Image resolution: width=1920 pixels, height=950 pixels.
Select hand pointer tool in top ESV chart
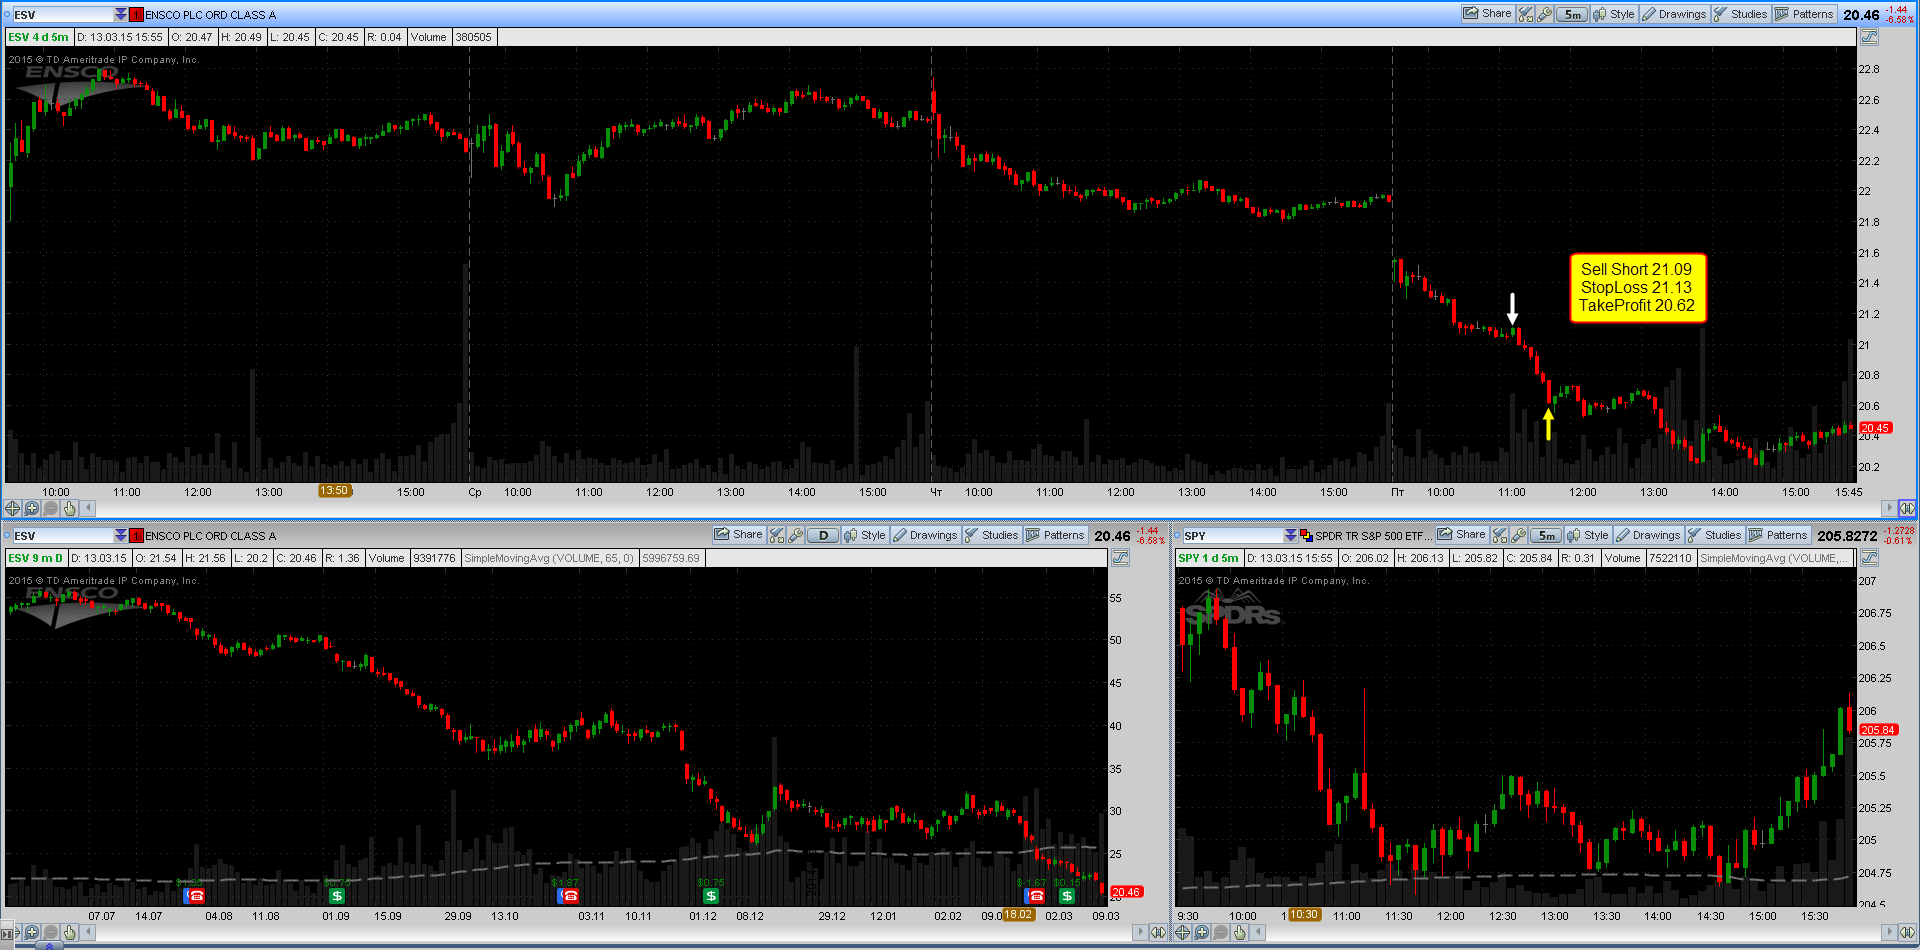click(70, 509)
